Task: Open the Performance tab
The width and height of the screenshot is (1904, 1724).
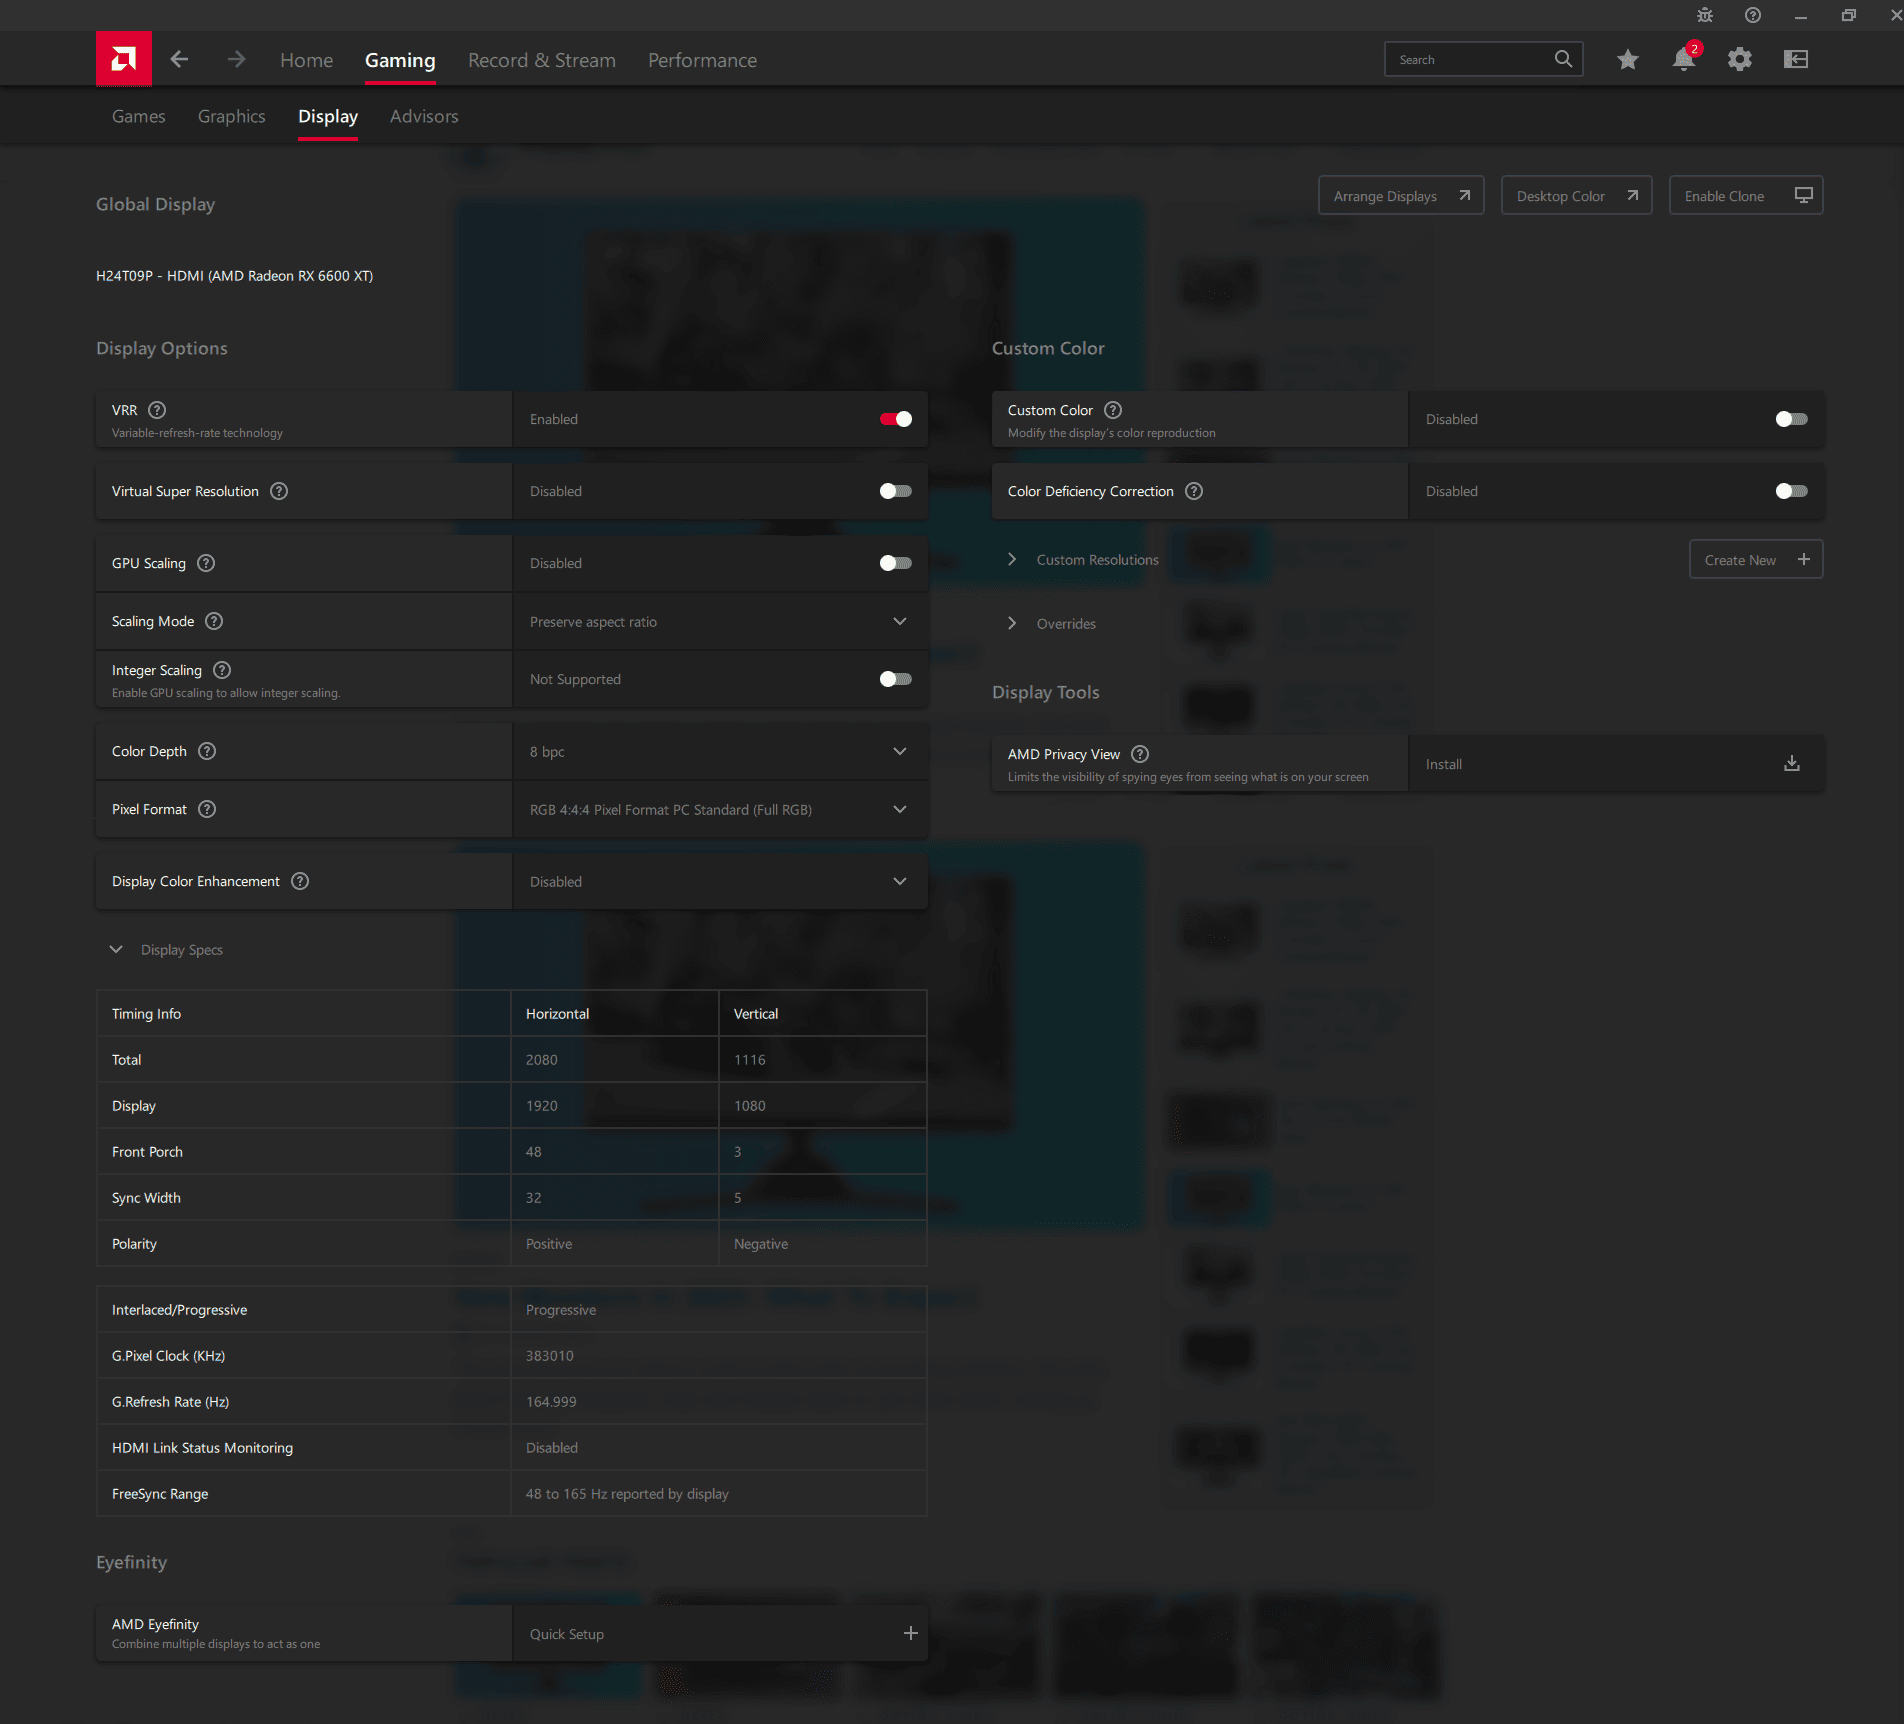Action: click(x=702, y=60)
